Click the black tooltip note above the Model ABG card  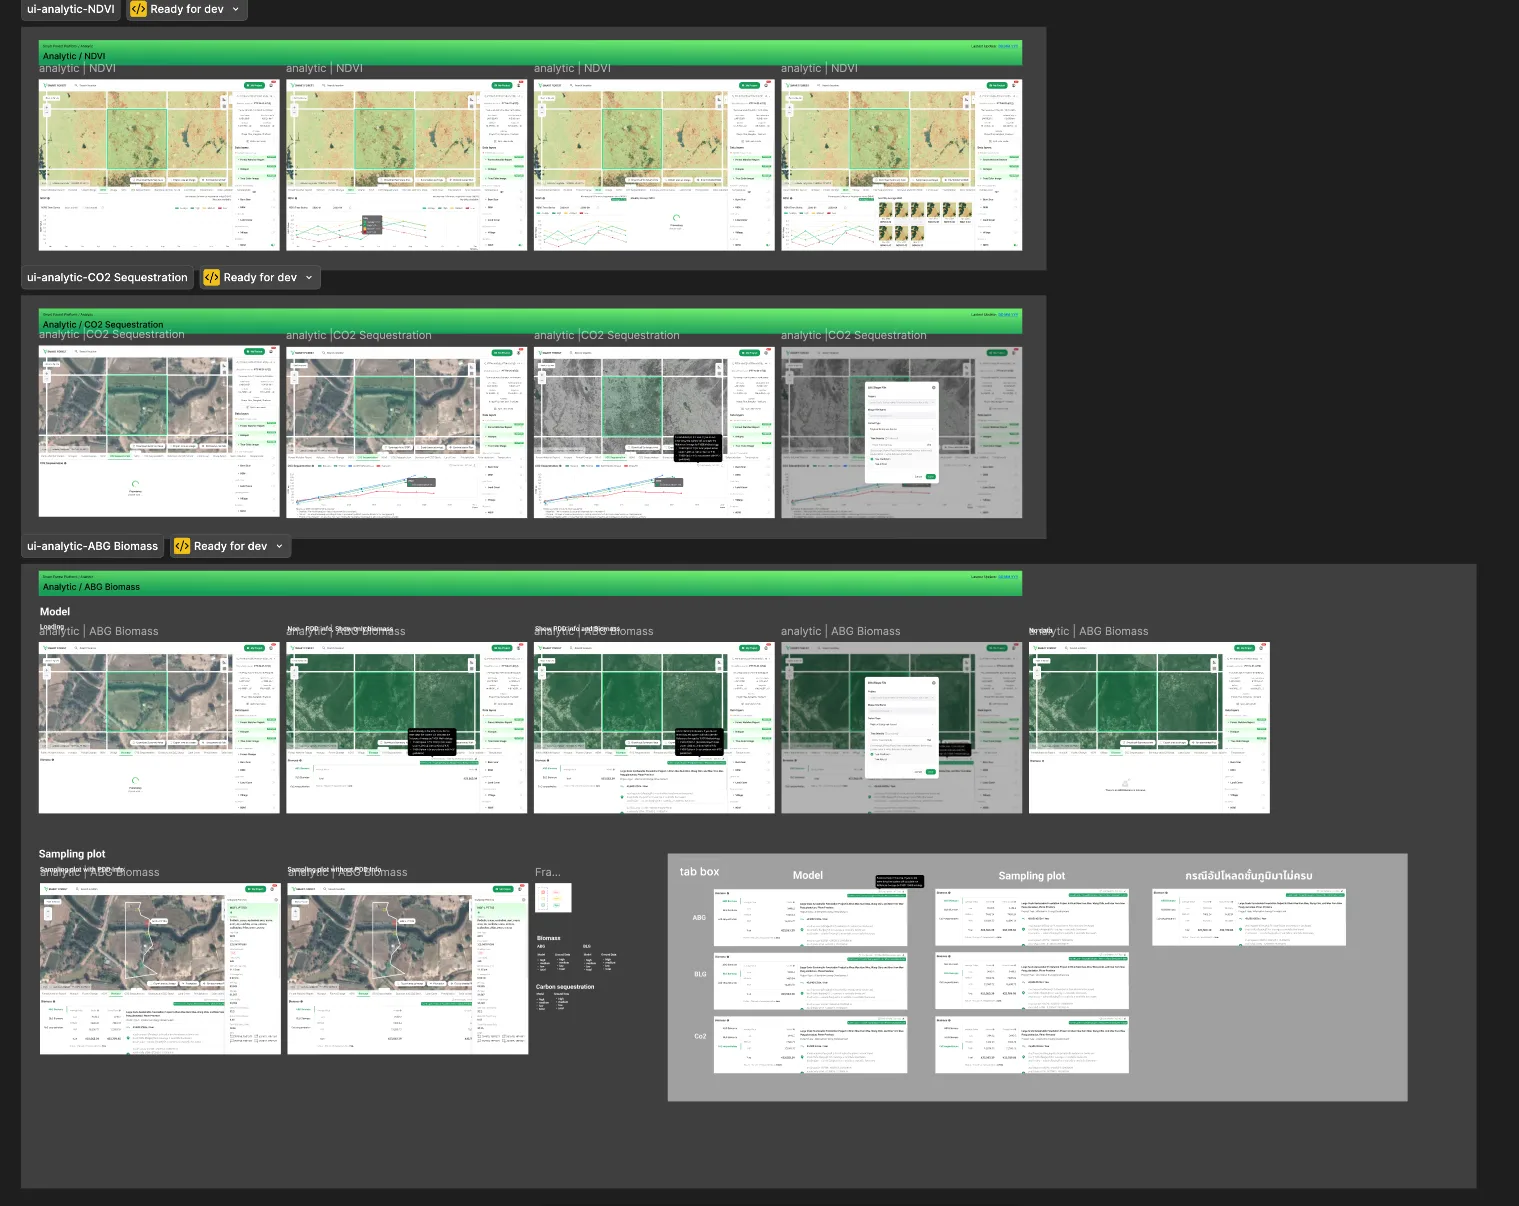pyautogui.click(x=899, y=881)
